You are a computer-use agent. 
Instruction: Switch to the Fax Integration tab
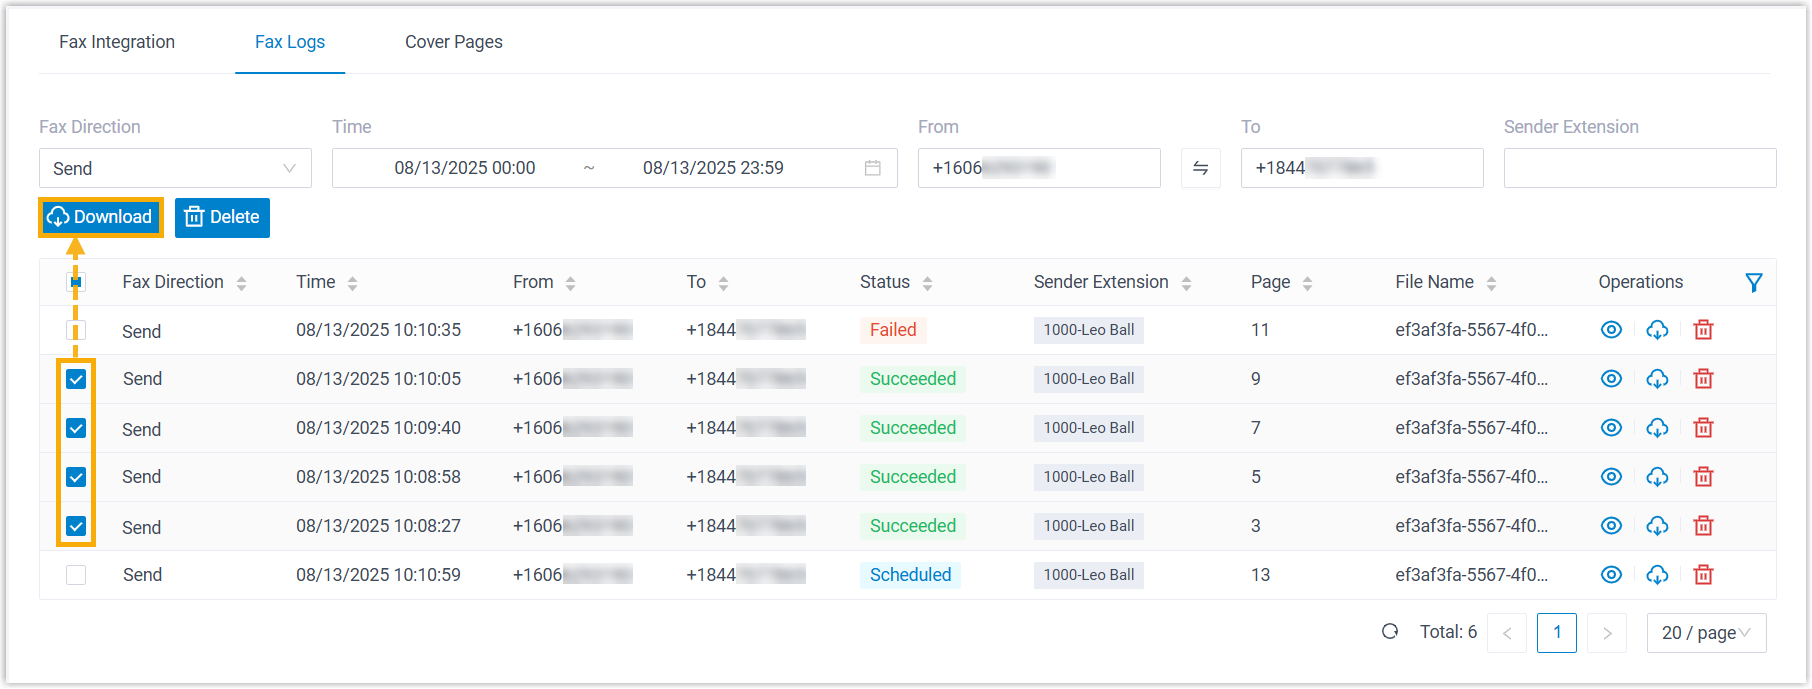[x=117, y=42]
